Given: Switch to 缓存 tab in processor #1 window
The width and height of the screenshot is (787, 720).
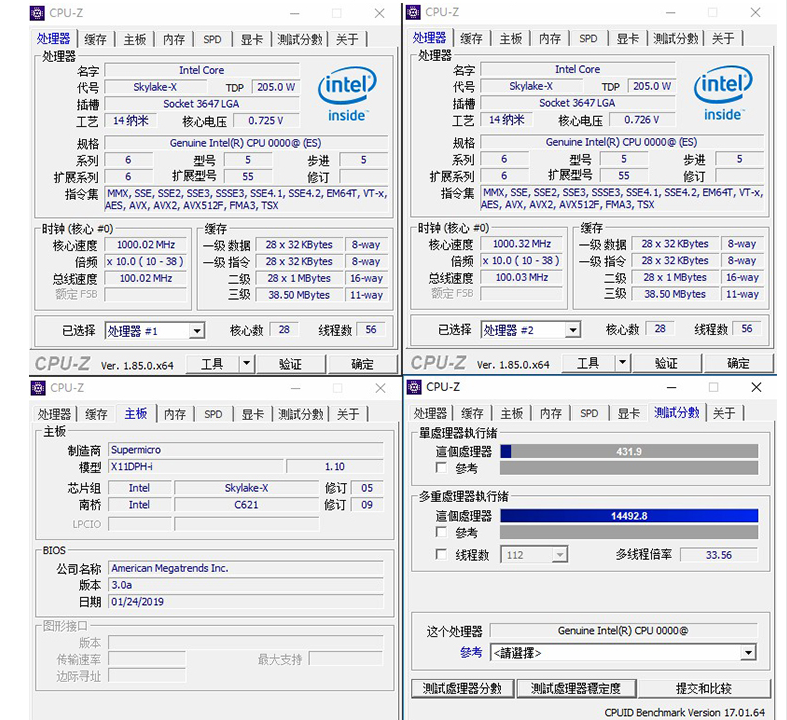Looking at the screenshot, I should coord(95,39).
